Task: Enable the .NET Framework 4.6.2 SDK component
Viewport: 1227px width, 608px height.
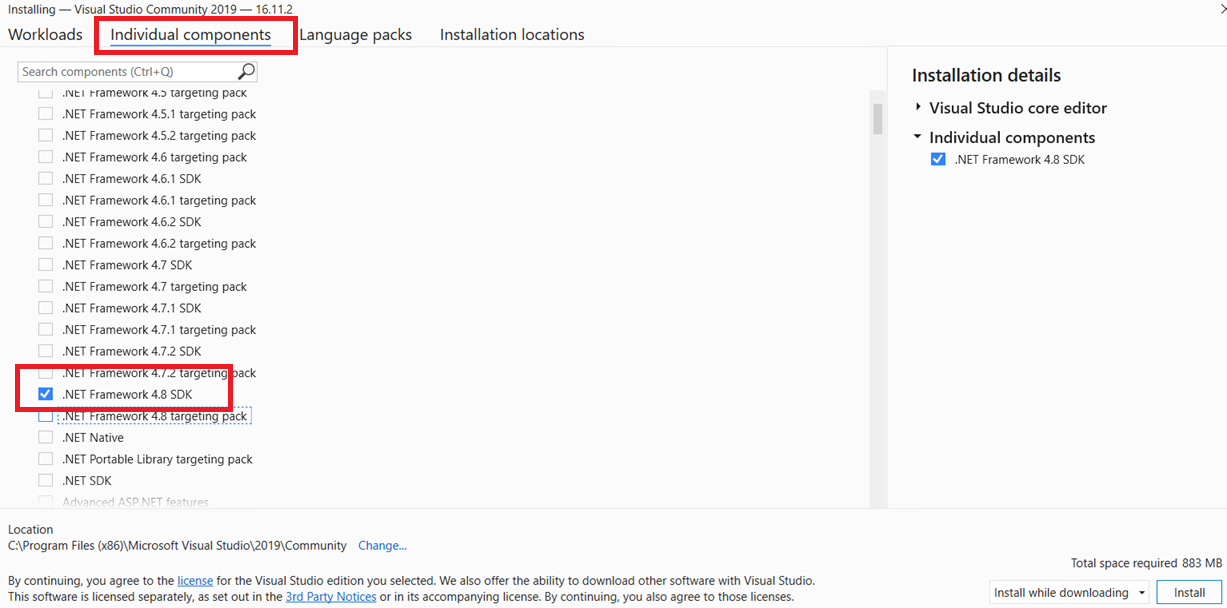Action: tap(45, 222)
